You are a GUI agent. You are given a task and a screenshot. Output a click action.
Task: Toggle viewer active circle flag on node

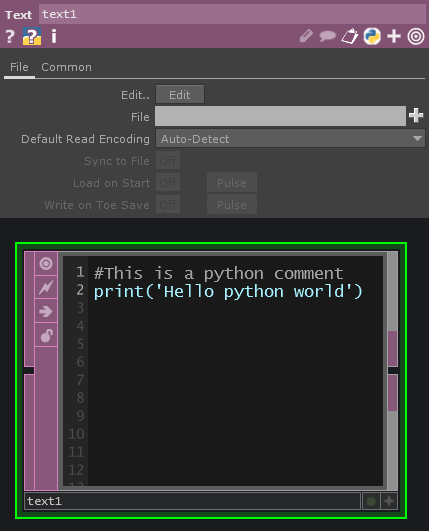coord(46,263)
